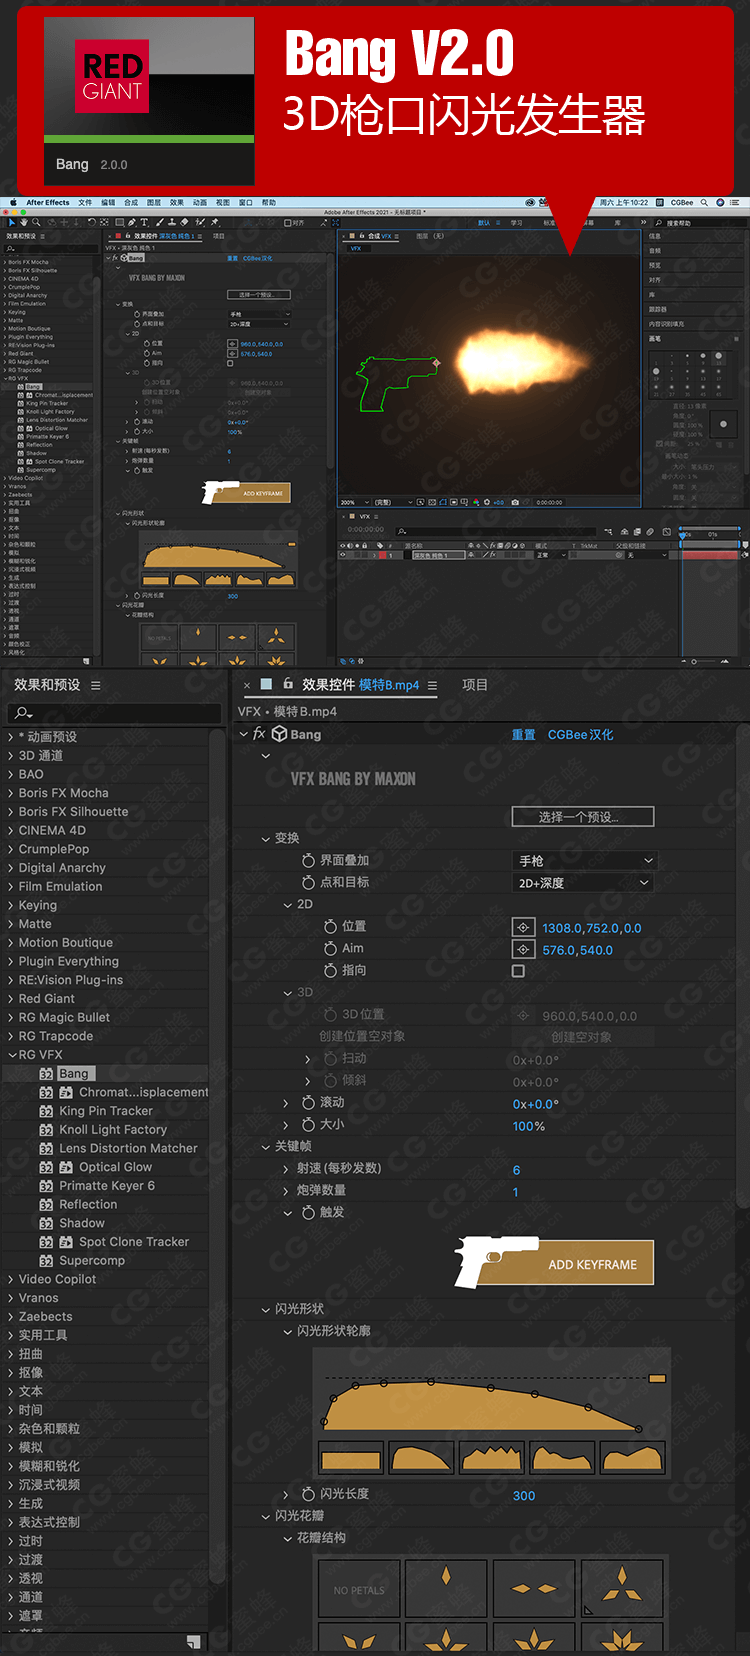The height and width of the screenshot is (1656, 750).
Task: Click the lock icon on 模特B.mp4 effect controls tab
Action: pyautogui.click(x=288, y=684)
